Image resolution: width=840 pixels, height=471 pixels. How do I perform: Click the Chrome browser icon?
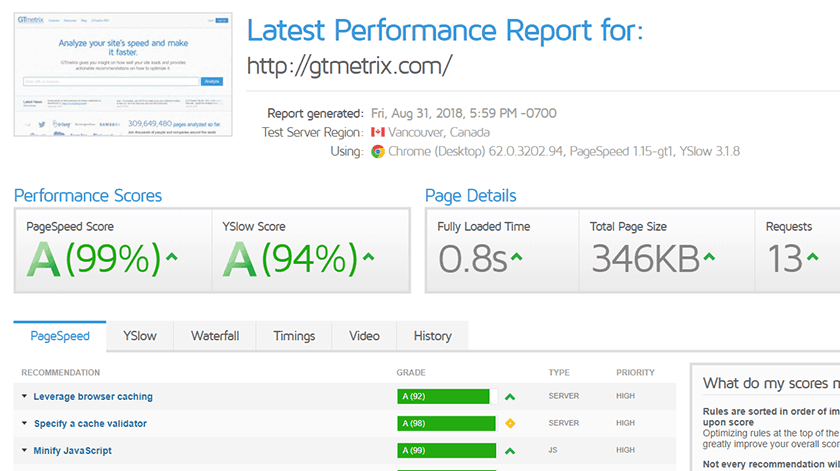378,152
